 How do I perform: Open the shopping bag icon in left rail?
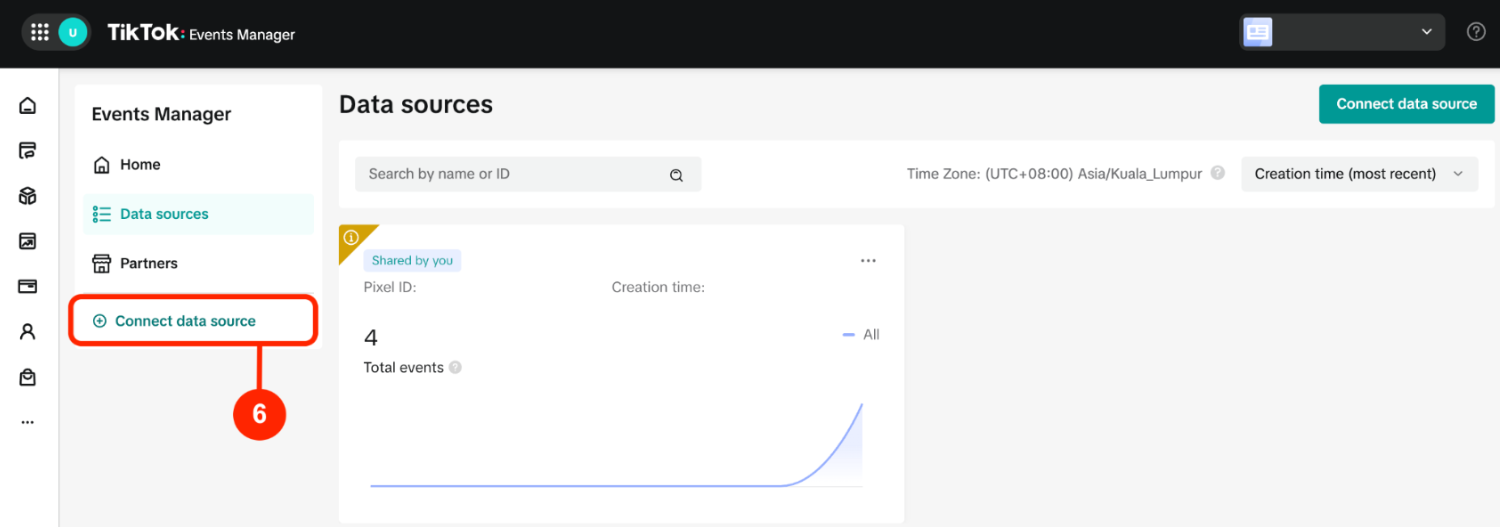click(28, 377)
